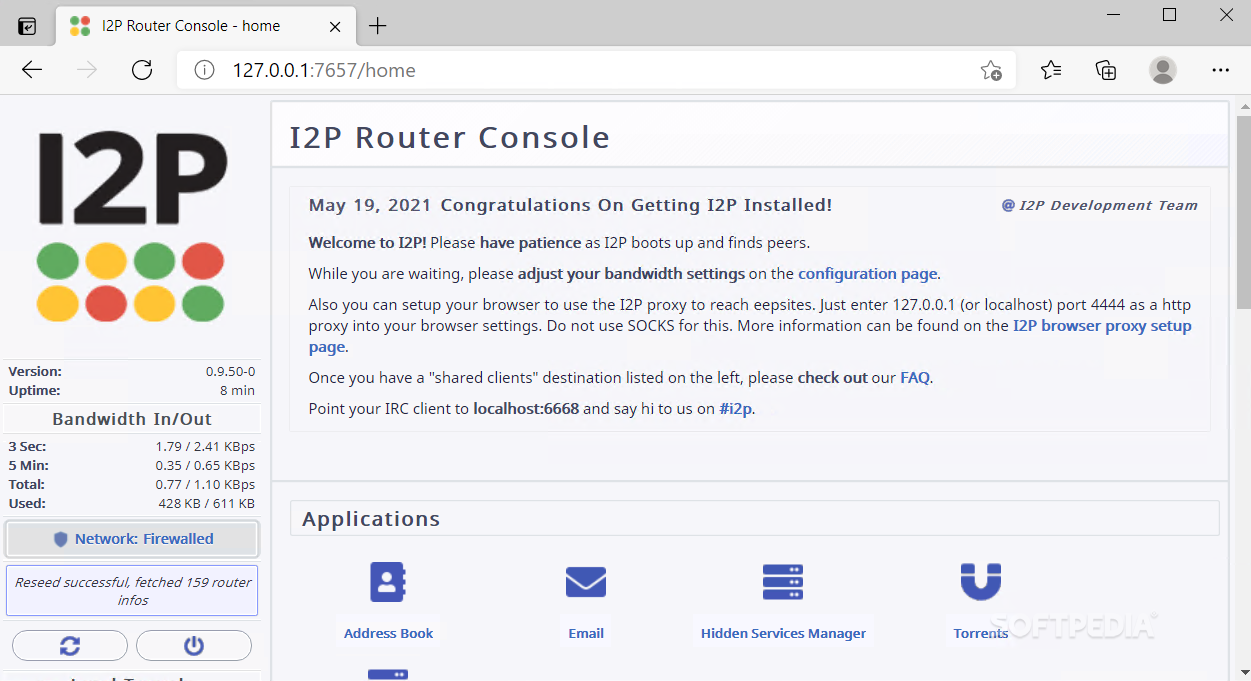Click the 3 Sec bandwidth value 1.79 / 2.41 KBps
Image resolution: width=1251 pixels, height=681 pixels.
(x=205, y=446)
